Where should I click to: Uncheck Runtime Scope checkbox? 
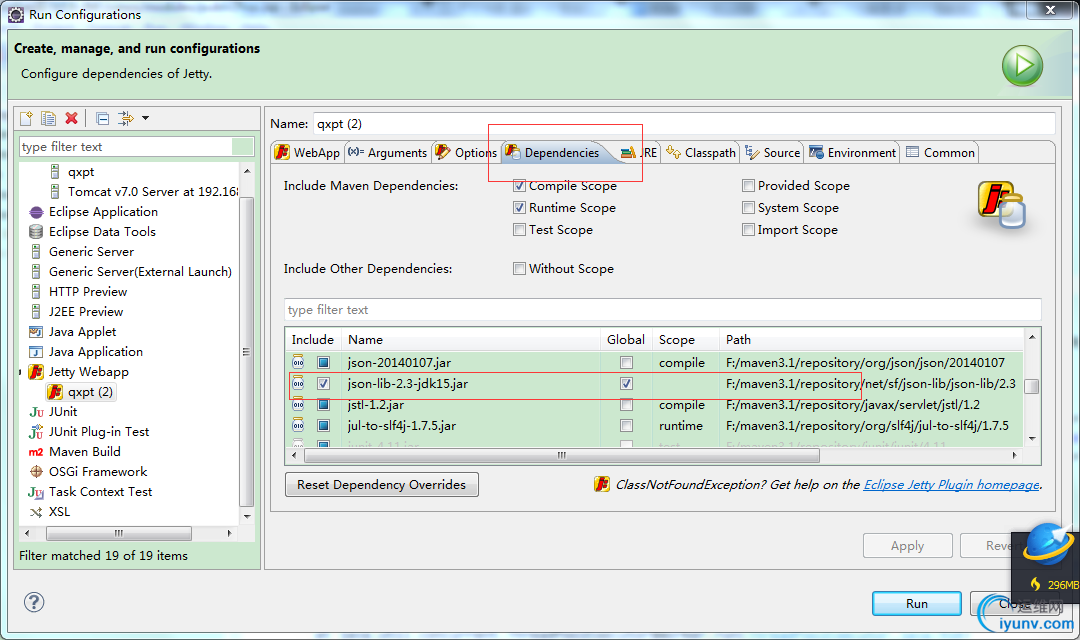coord(519,208)
